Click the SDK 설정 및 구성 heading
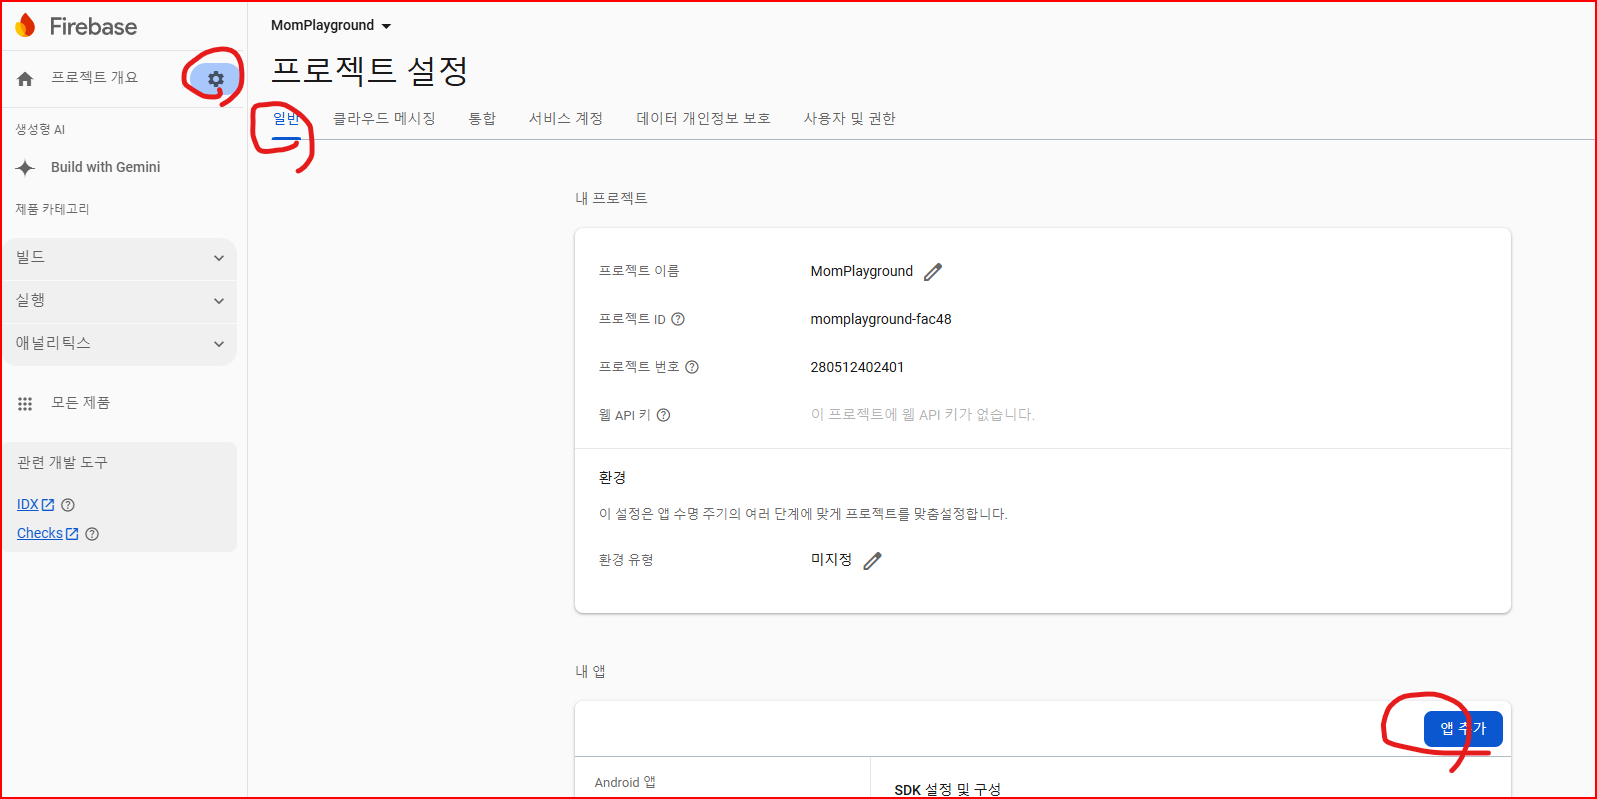This screenshot has height=799, width=1597. pyautogui.click(x=947, y=789)
